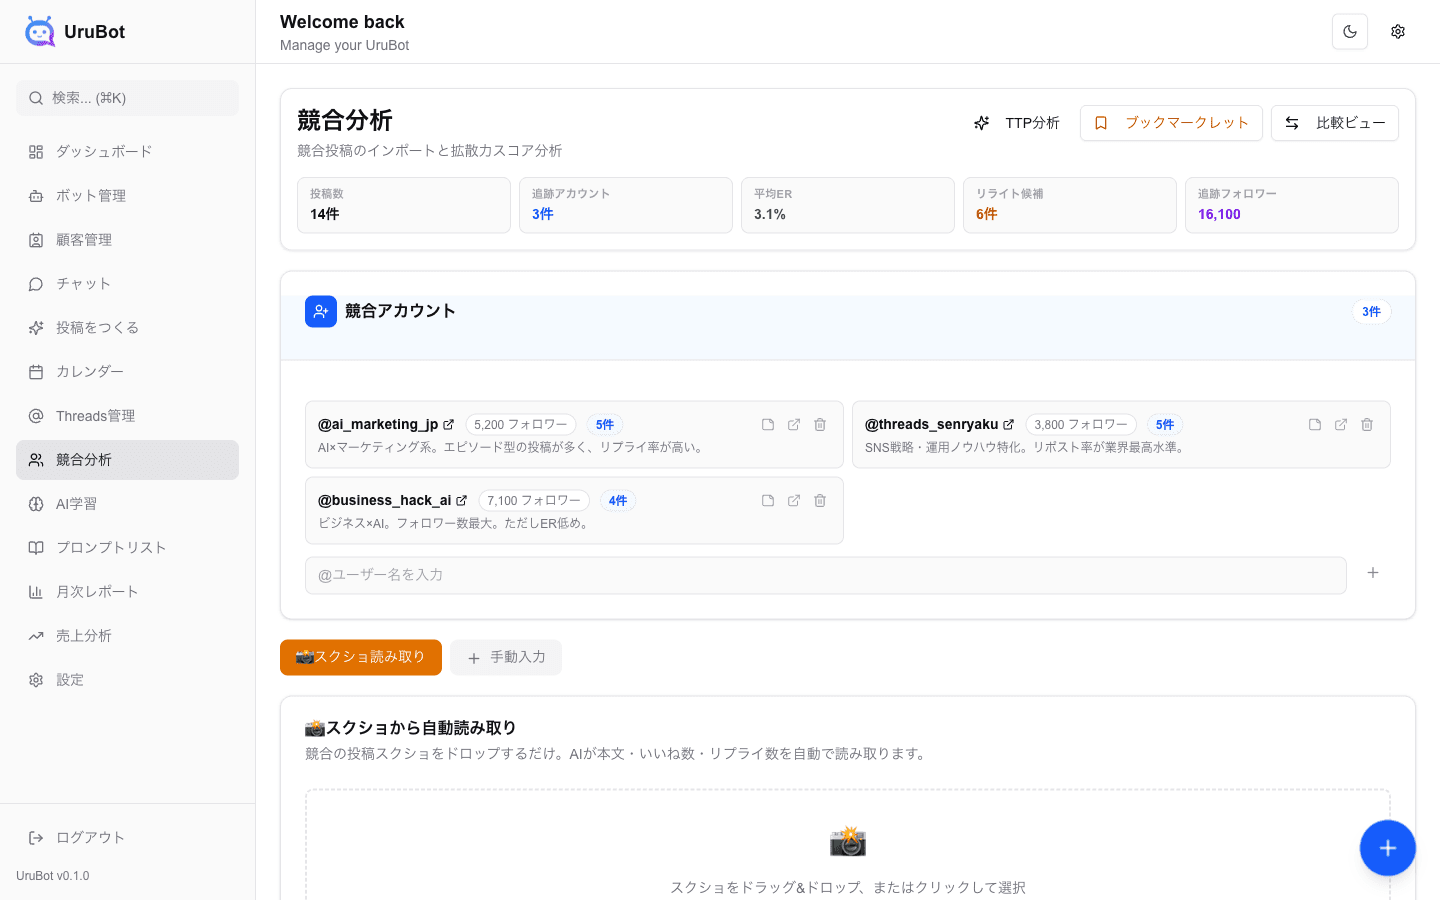
Task: Open settings gear in top header
Action: pos(1398,32)
